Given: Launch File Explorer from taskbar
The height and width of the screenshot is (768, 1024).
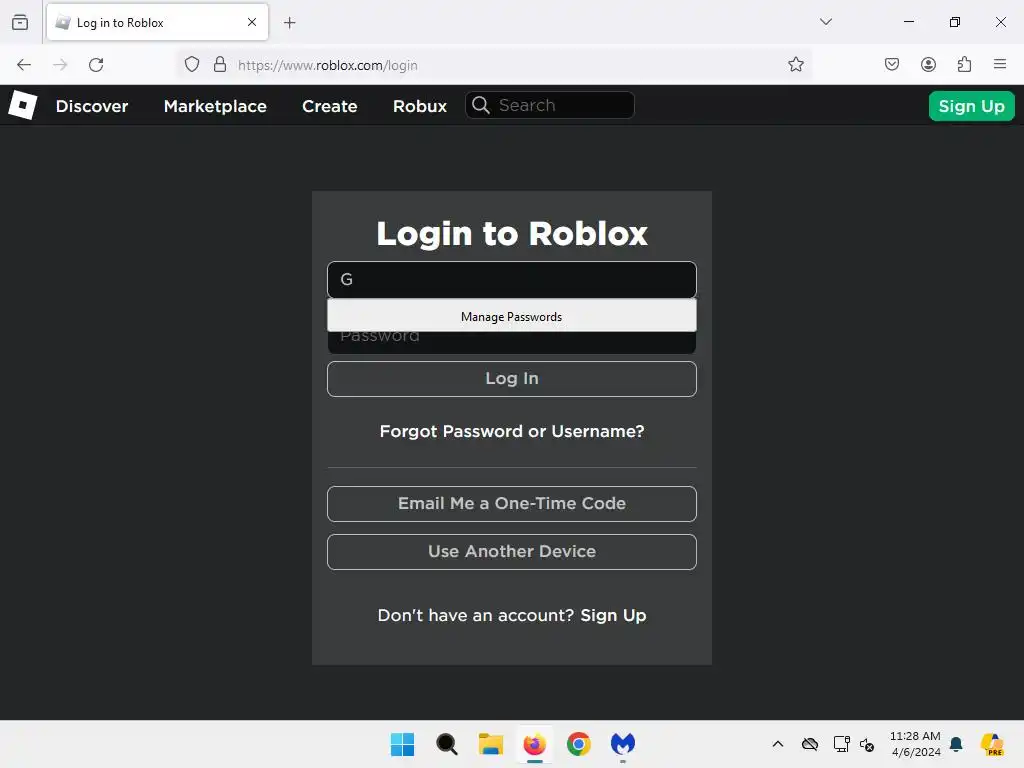Looking at the screenshot, I should (490, 744).
